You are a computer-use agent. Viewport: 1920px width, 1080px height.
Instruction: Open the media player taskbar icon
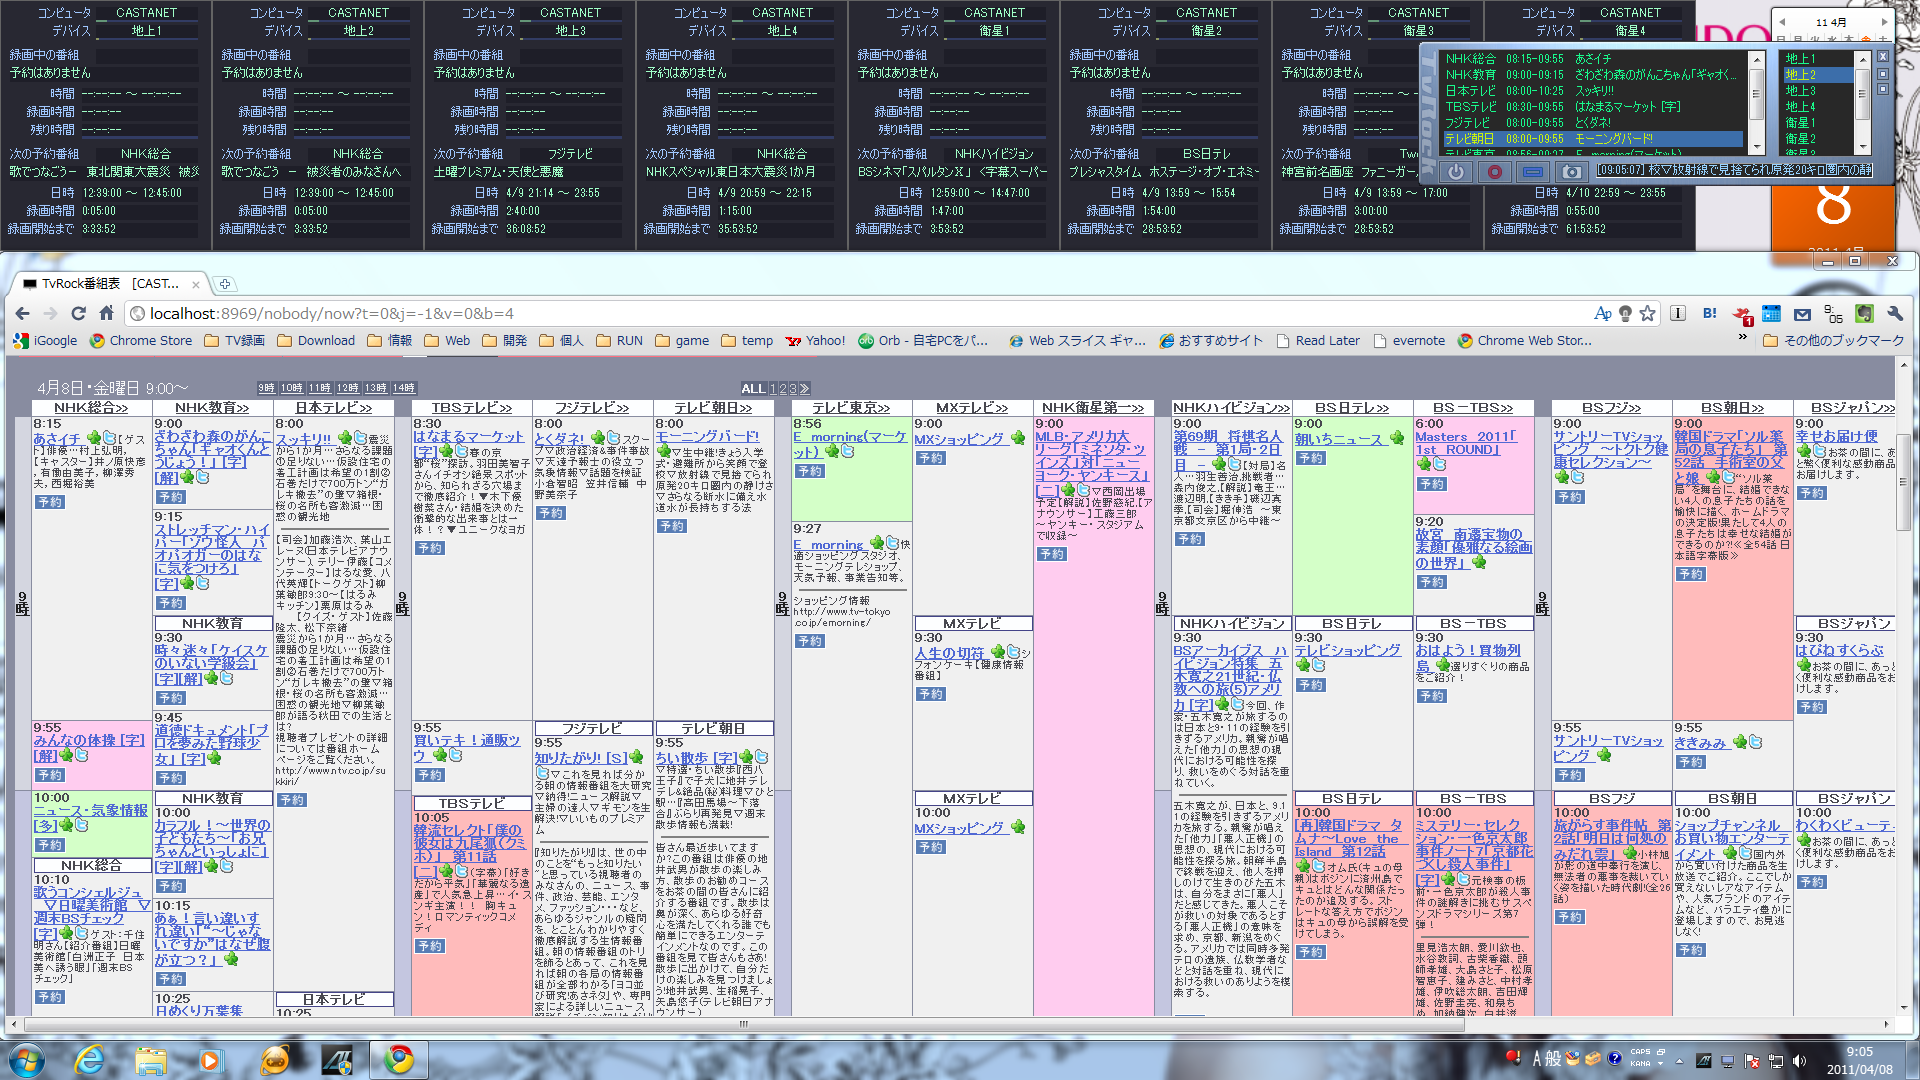coord(210,1059)
